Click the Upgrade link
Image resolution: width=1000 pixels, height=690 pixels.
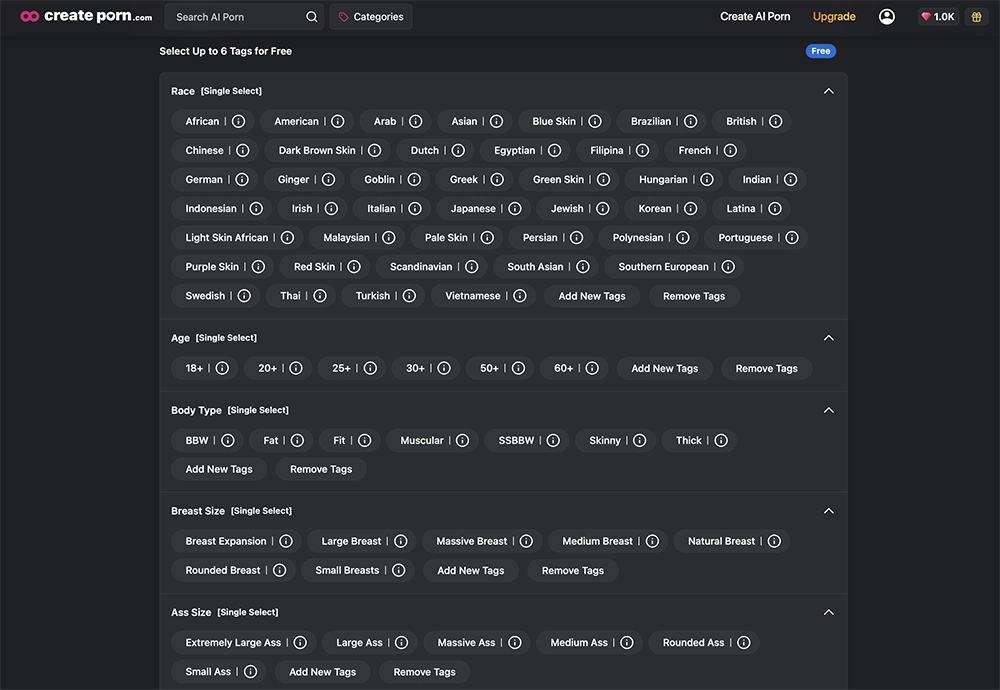point(834,16)
